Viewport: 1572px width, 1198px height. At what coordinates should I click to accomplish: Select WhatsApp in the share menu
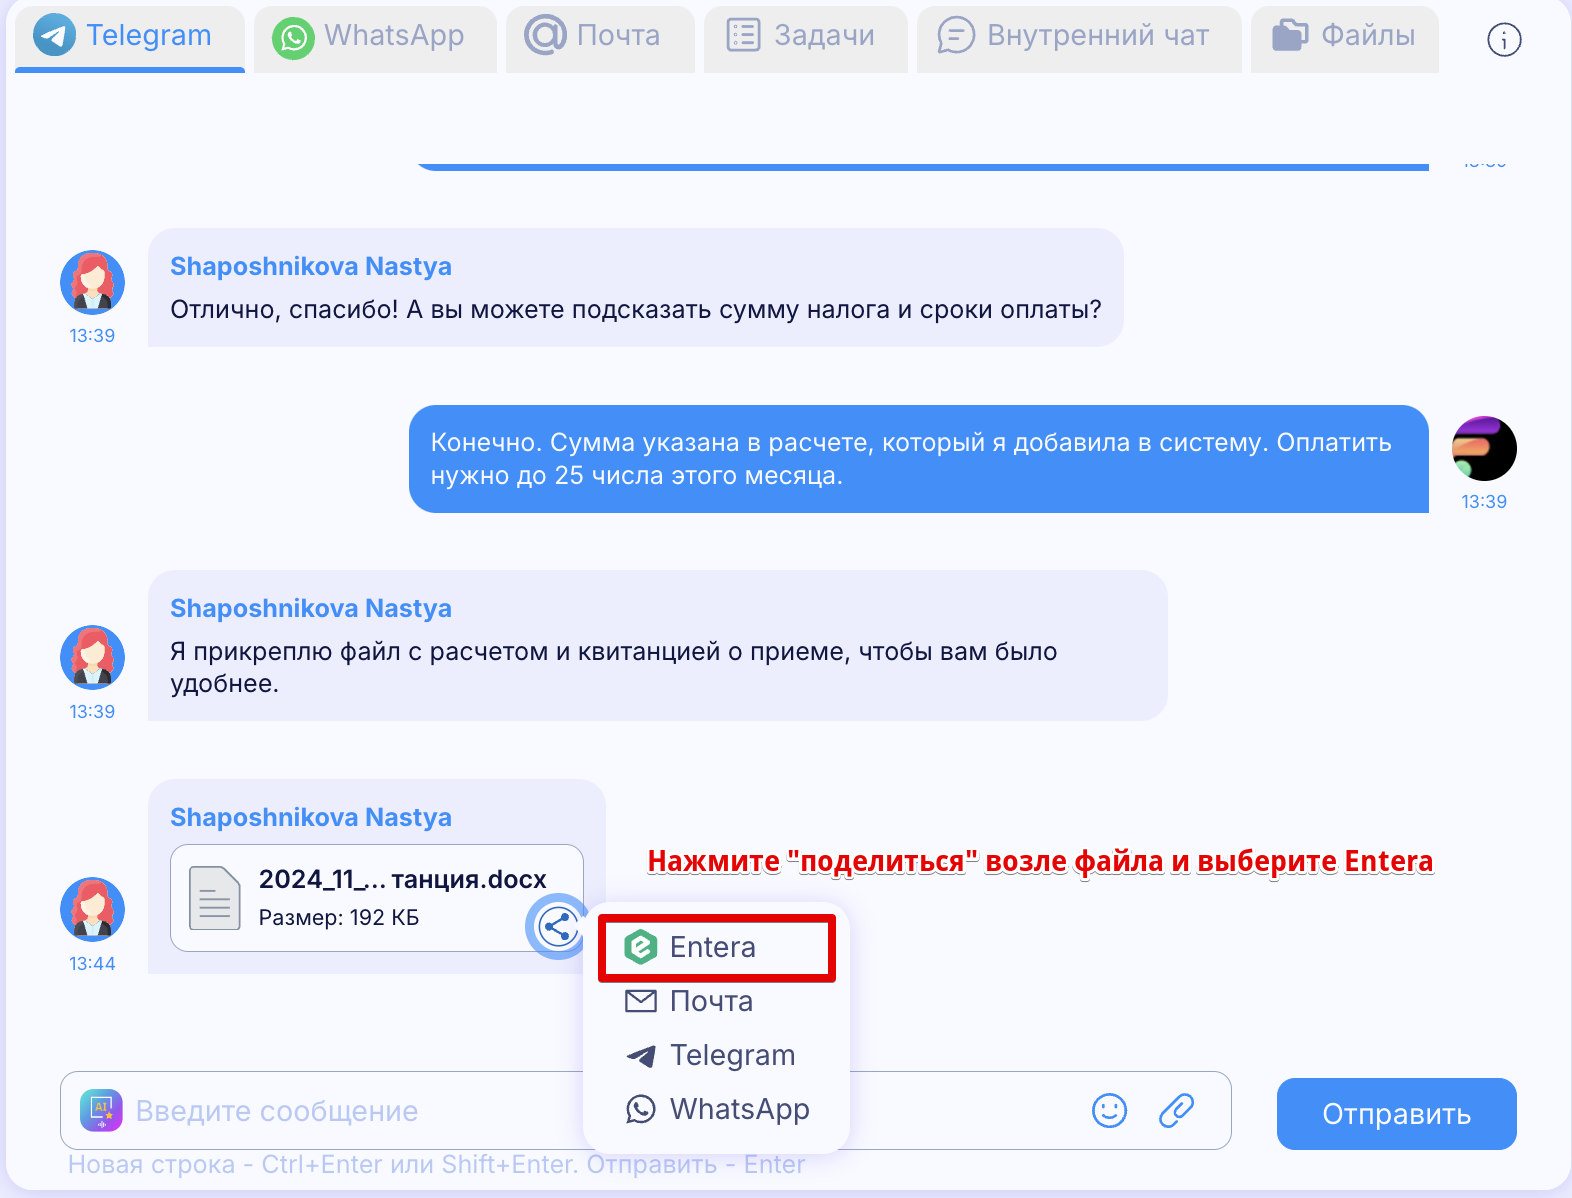(x=717, y=1109)
